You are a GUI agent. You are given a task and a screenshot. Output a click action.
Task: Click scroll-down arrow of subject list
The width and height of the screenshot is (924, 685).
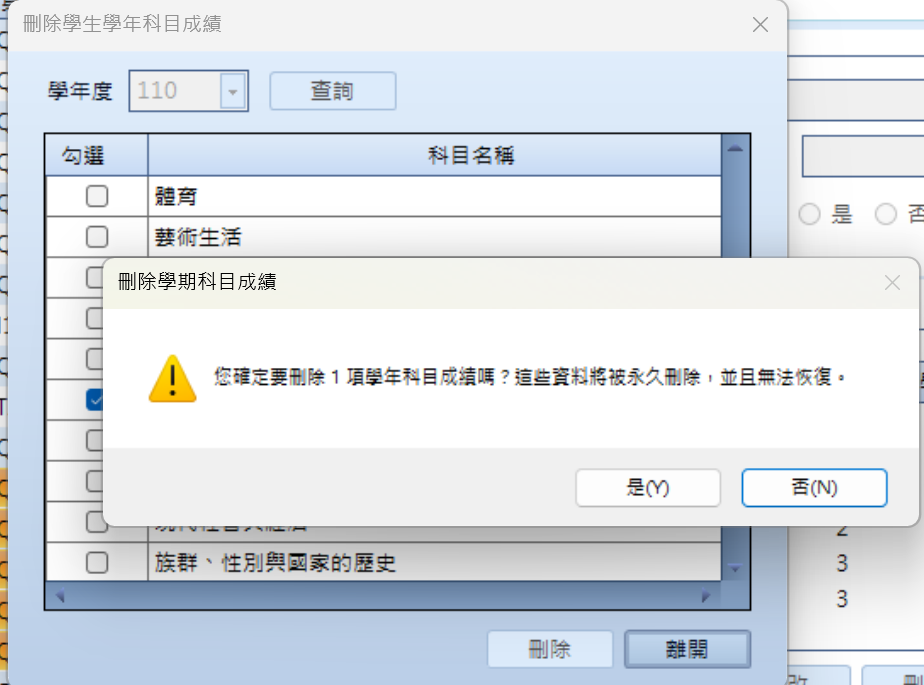(735, 568)
